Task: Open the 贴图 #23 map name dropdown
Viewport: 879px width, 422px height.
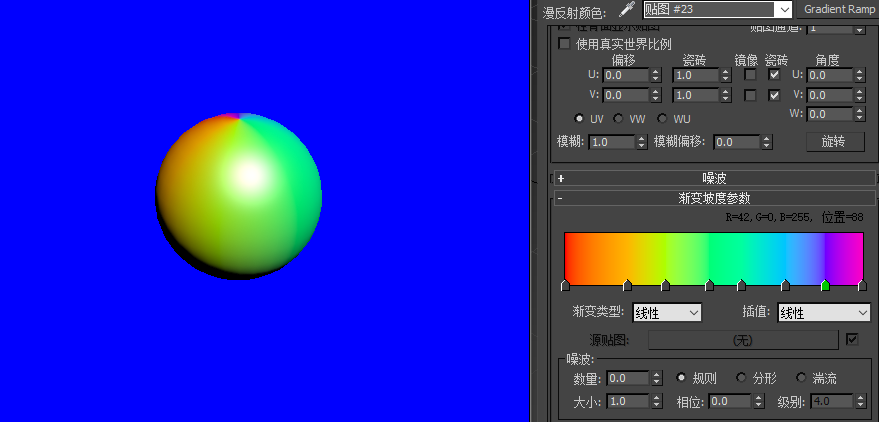Action: [718, 10]
